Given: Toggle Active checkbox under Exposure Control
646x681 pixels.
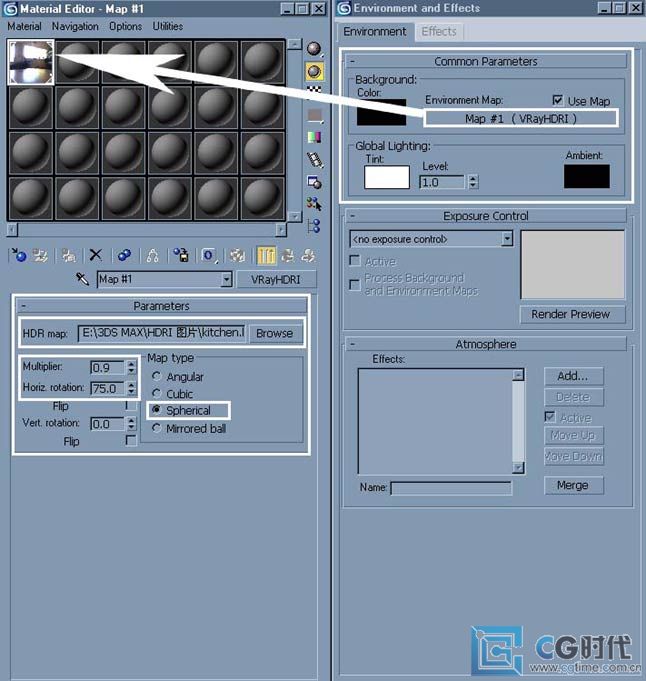Looking at the screenshot, I should [x=354, y=260].
